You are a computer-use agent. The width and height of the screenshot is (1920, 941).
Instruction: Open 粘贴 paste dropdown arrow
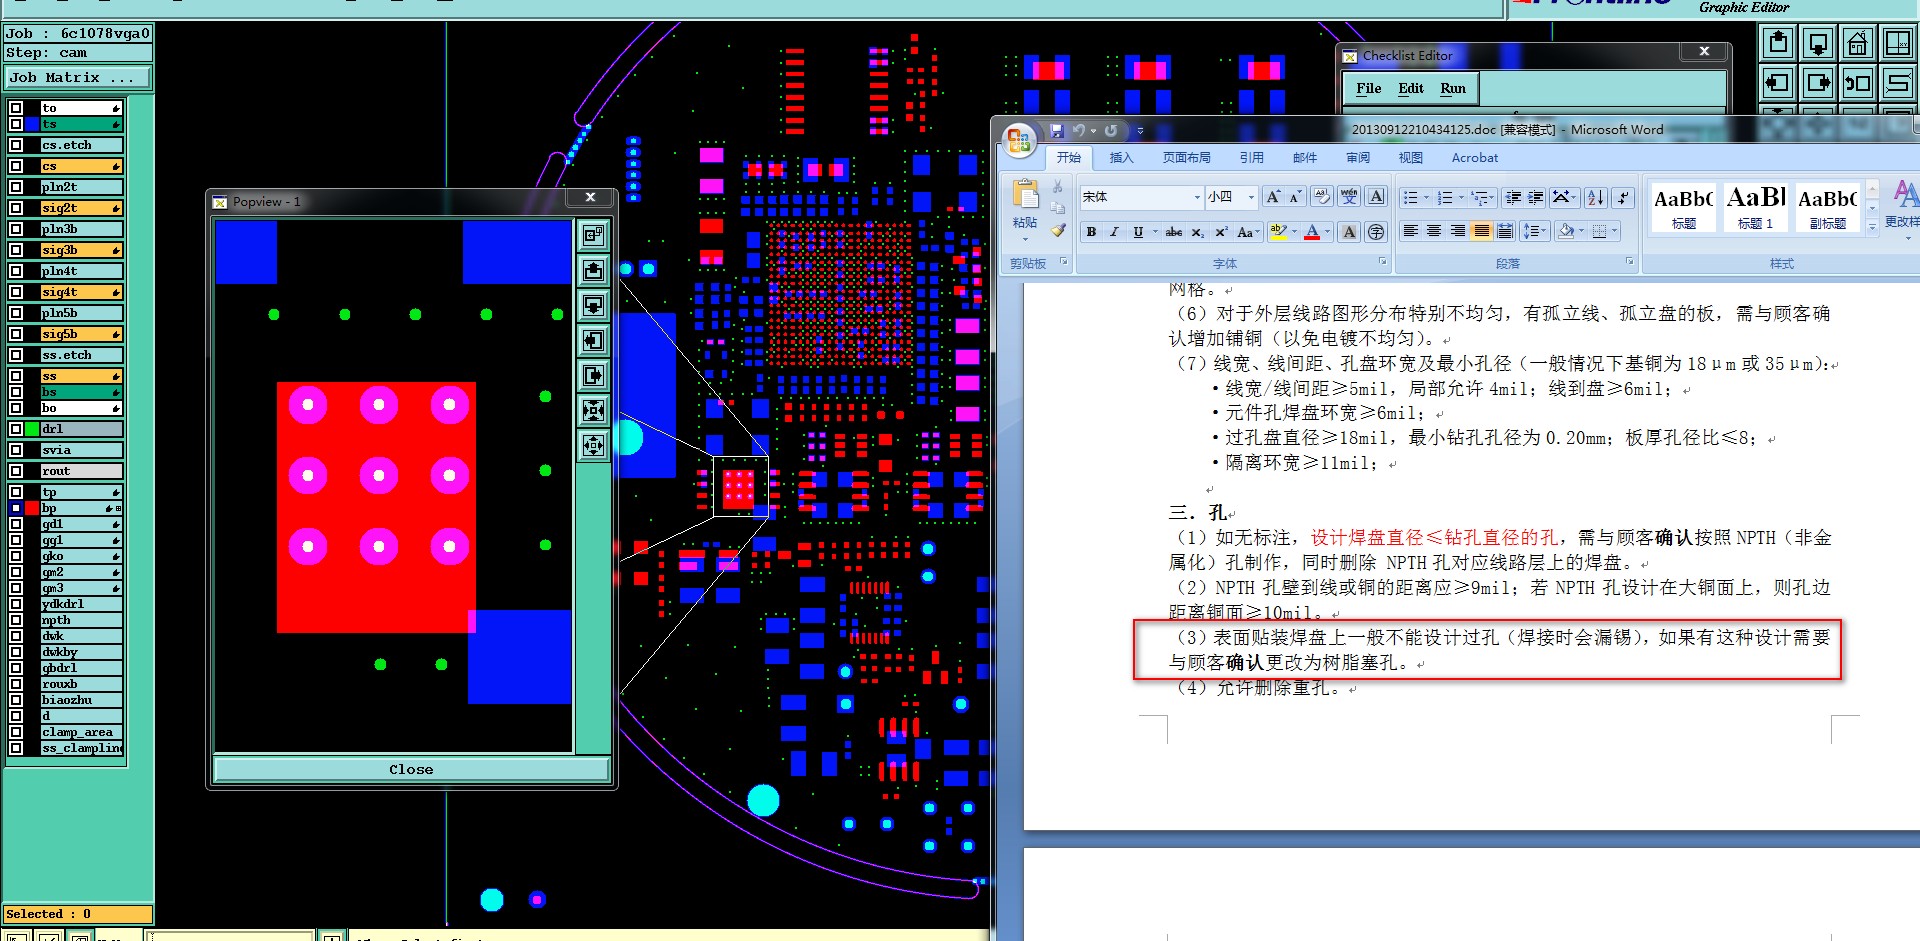(1025, 239)
